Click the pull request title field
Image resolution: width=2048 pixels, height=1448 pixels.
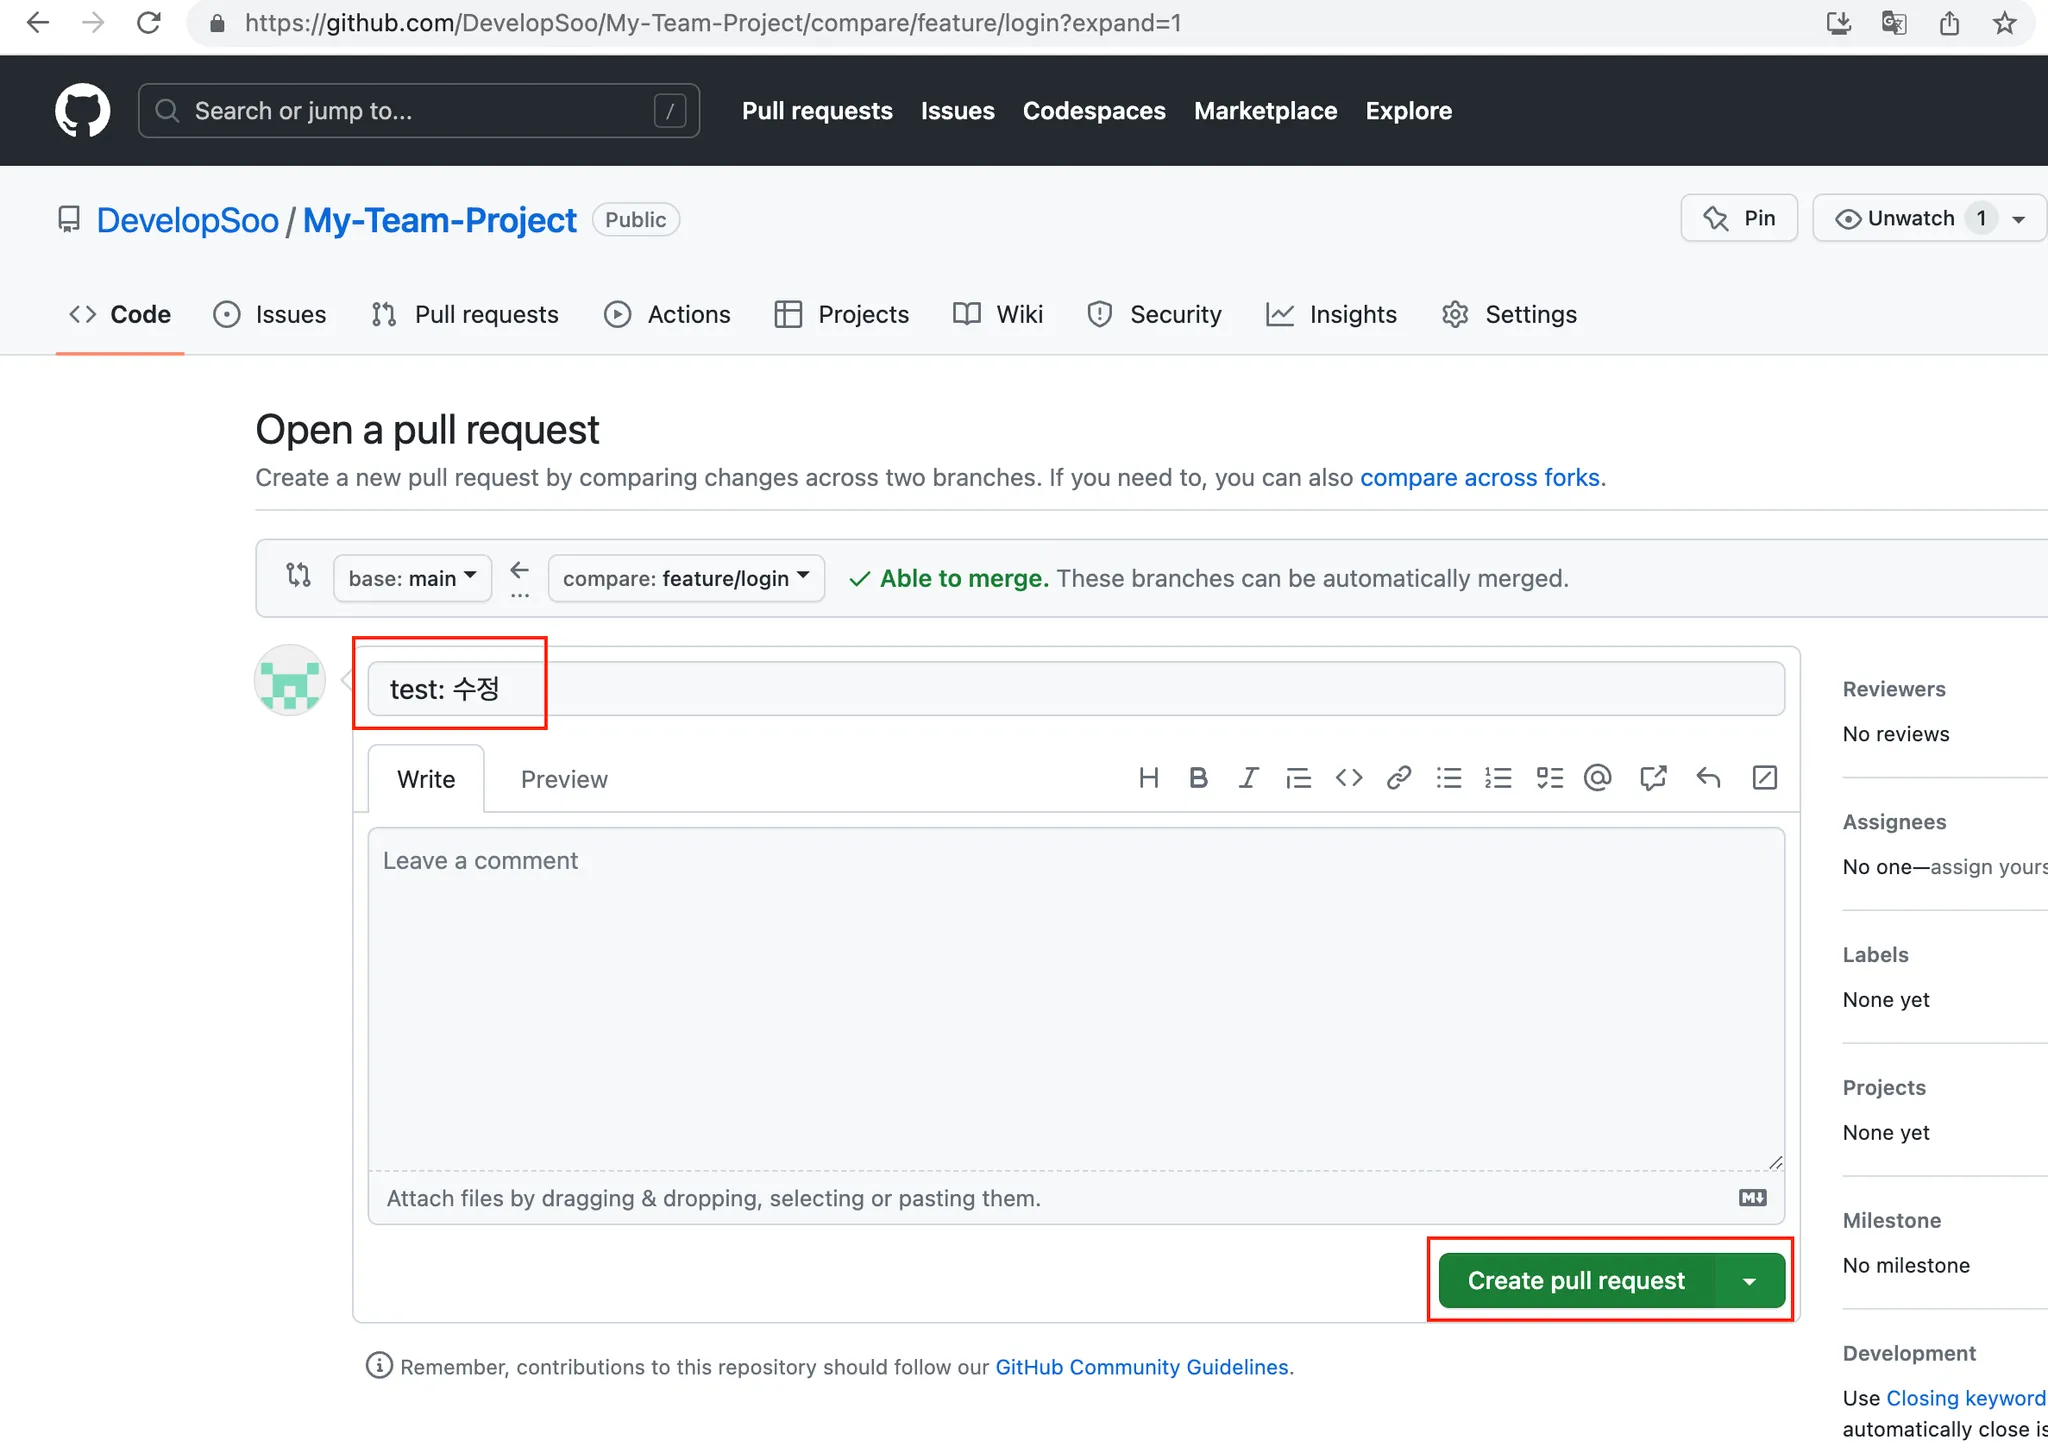(x=1075, y=689)
